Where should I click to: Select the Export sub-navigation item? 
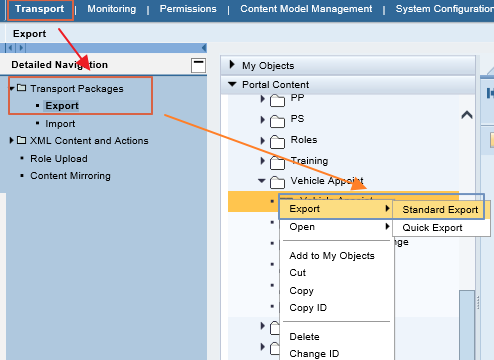[29, 34]
